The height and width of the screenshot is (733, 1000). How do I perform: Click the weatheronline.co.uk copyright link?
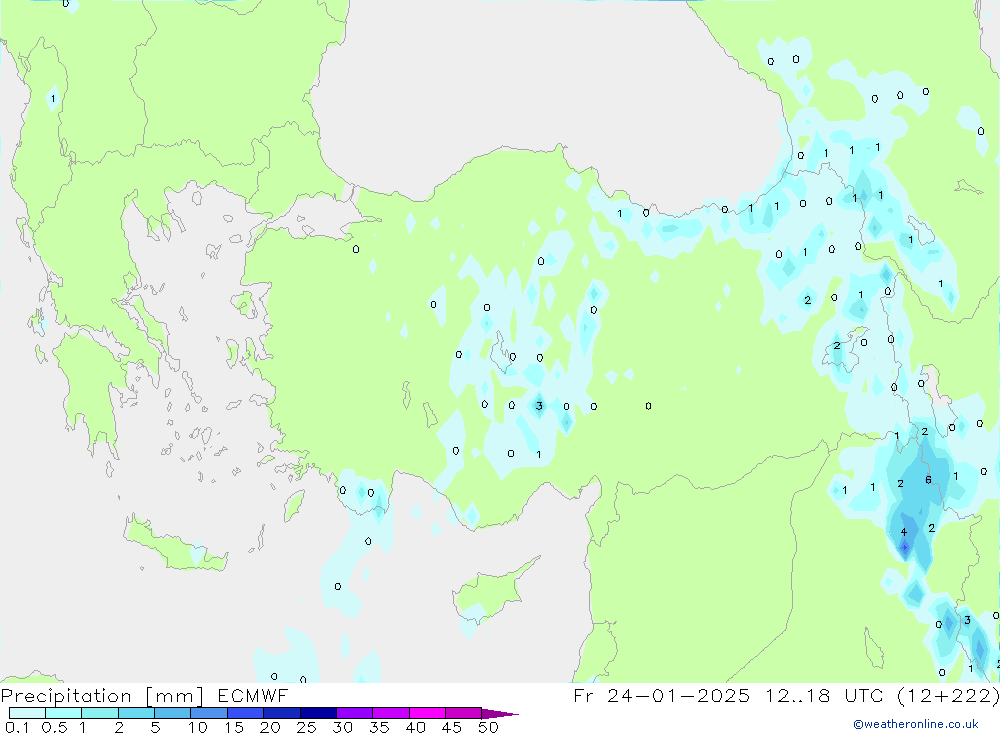pyautogui.click(x=915, y=724)
